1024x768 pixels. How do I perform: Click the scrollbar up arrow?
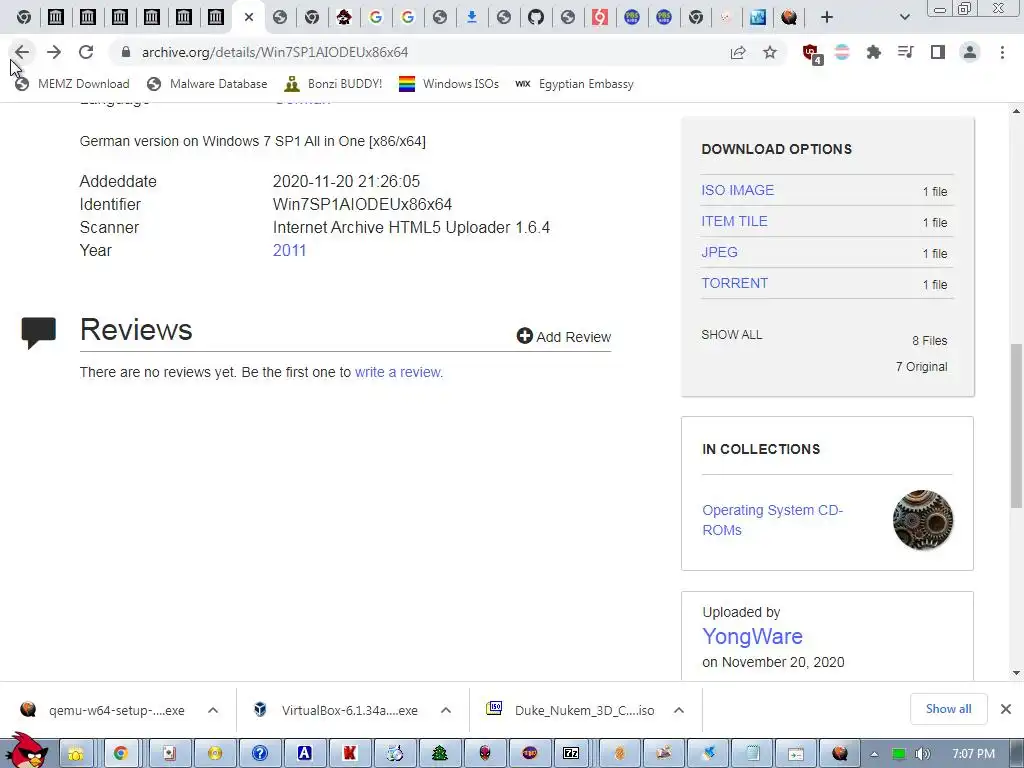pos(1016,111)
